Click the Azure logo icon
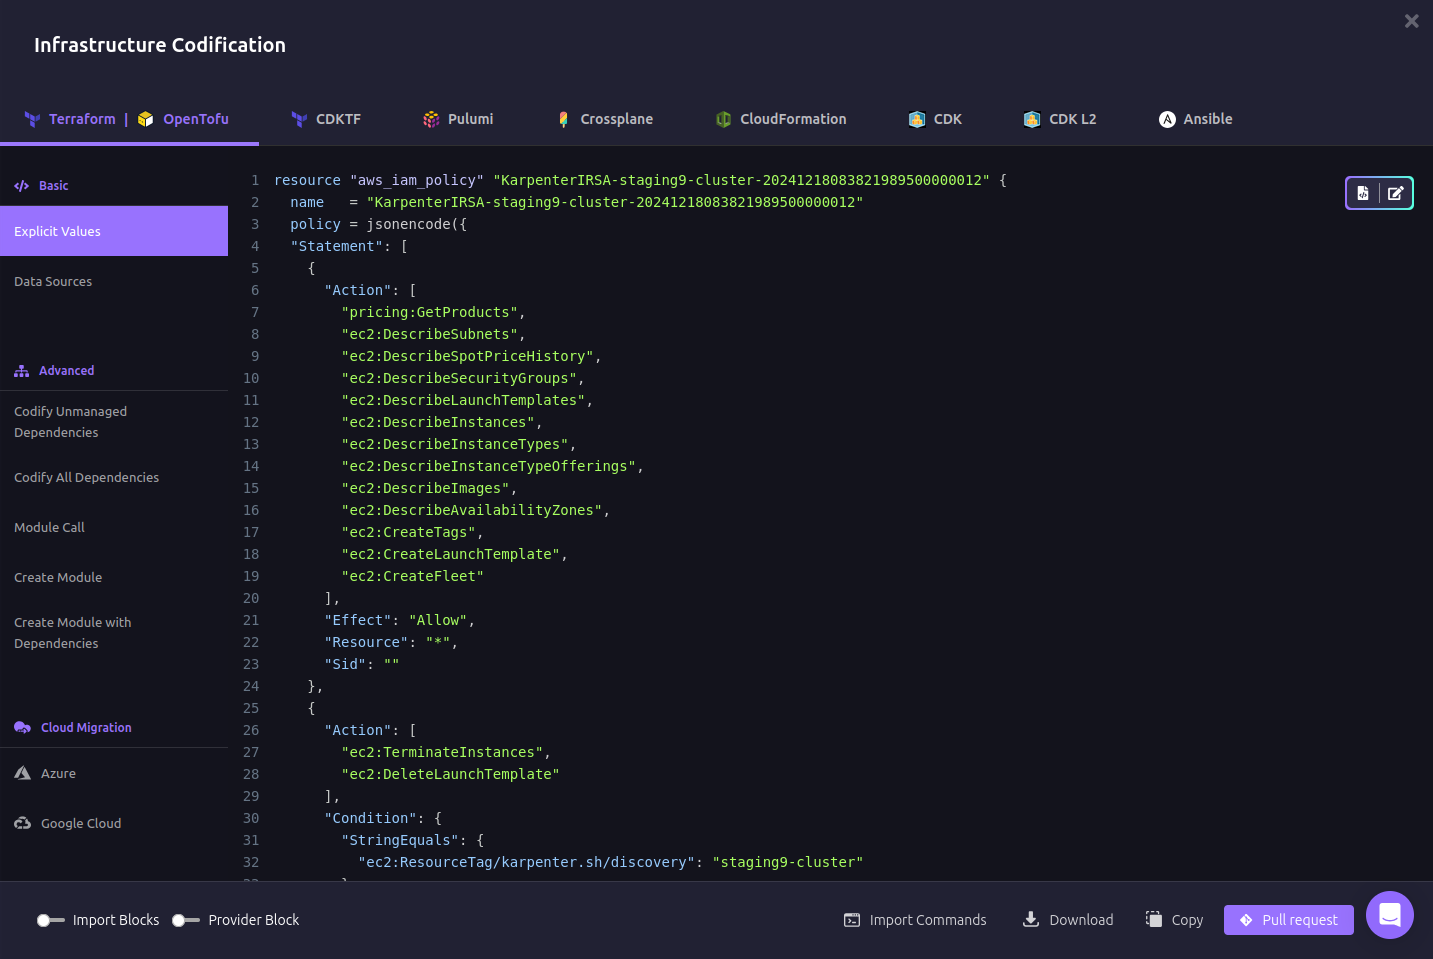The width and height of the screenshot is (1433, 959). pyautogui.click(x=23, y=773)
